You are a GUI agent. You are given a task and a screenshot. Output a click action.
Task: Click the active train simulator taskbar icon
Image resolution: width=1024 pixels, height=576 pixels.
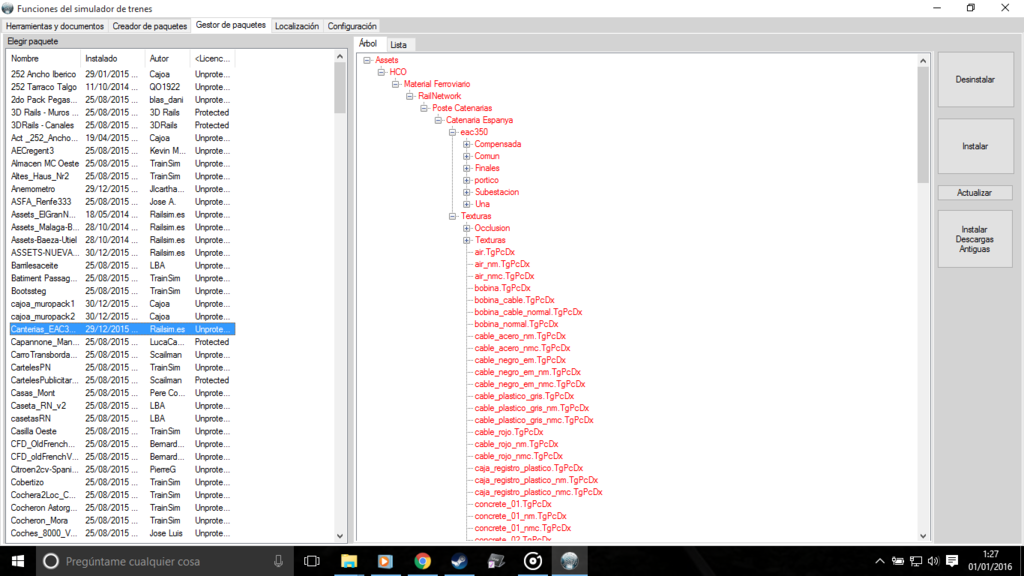pyautogui.click(x=569, y=561)
